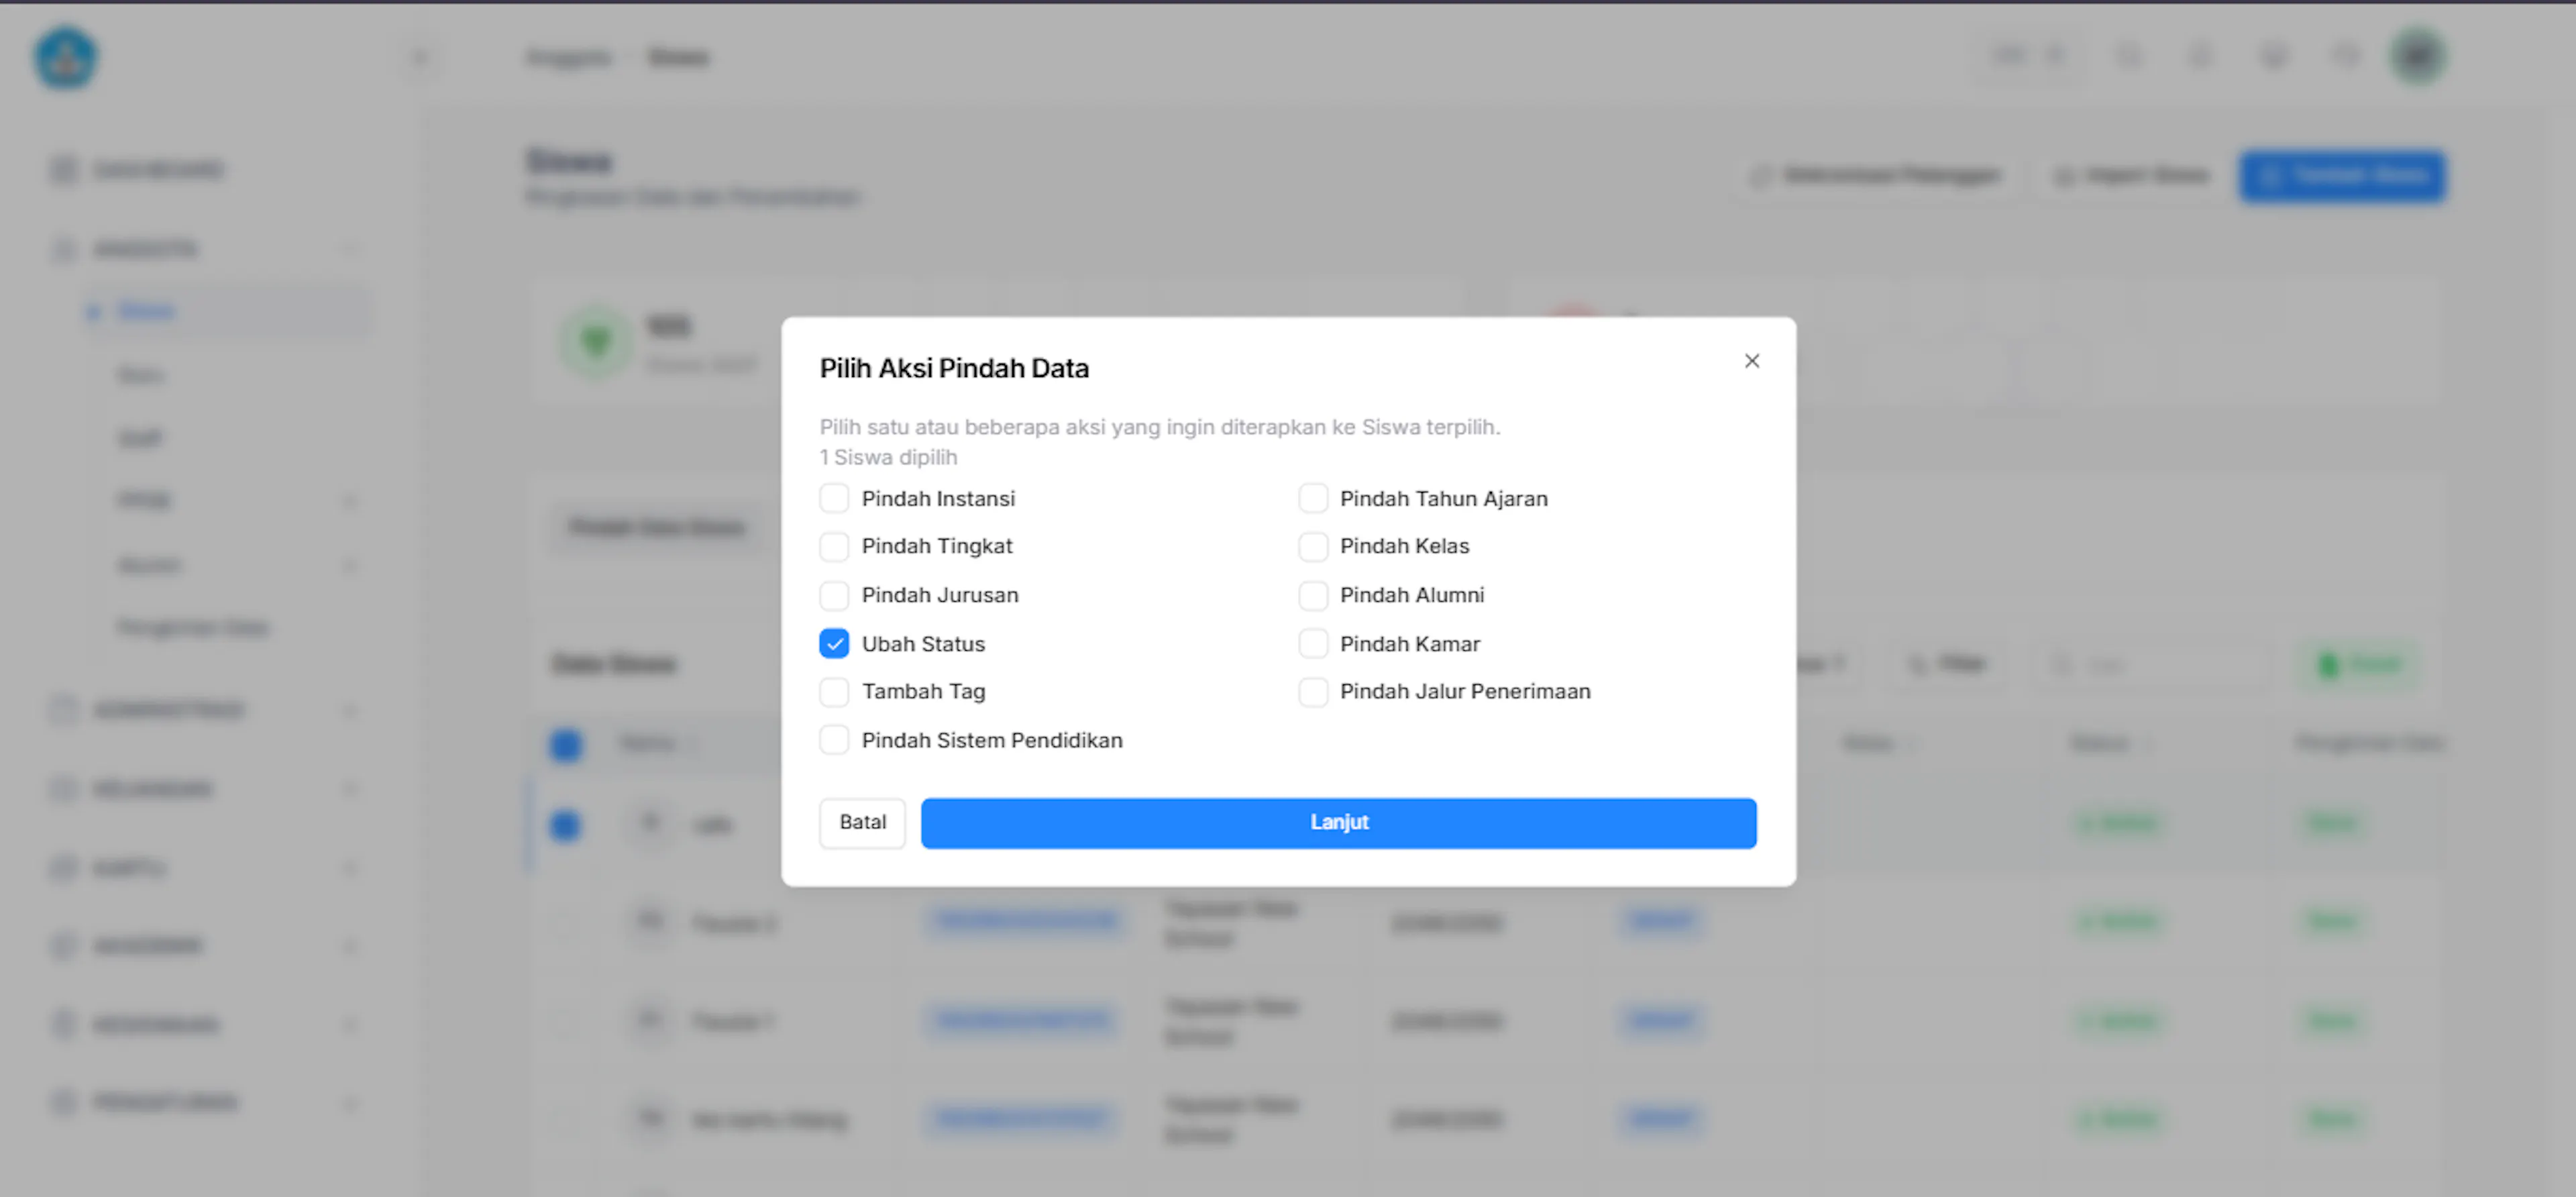This screenshot has width=2576, height=1197.
Task: Tick the Pindah Jurusan checkbox
Action: pos(834,595)
